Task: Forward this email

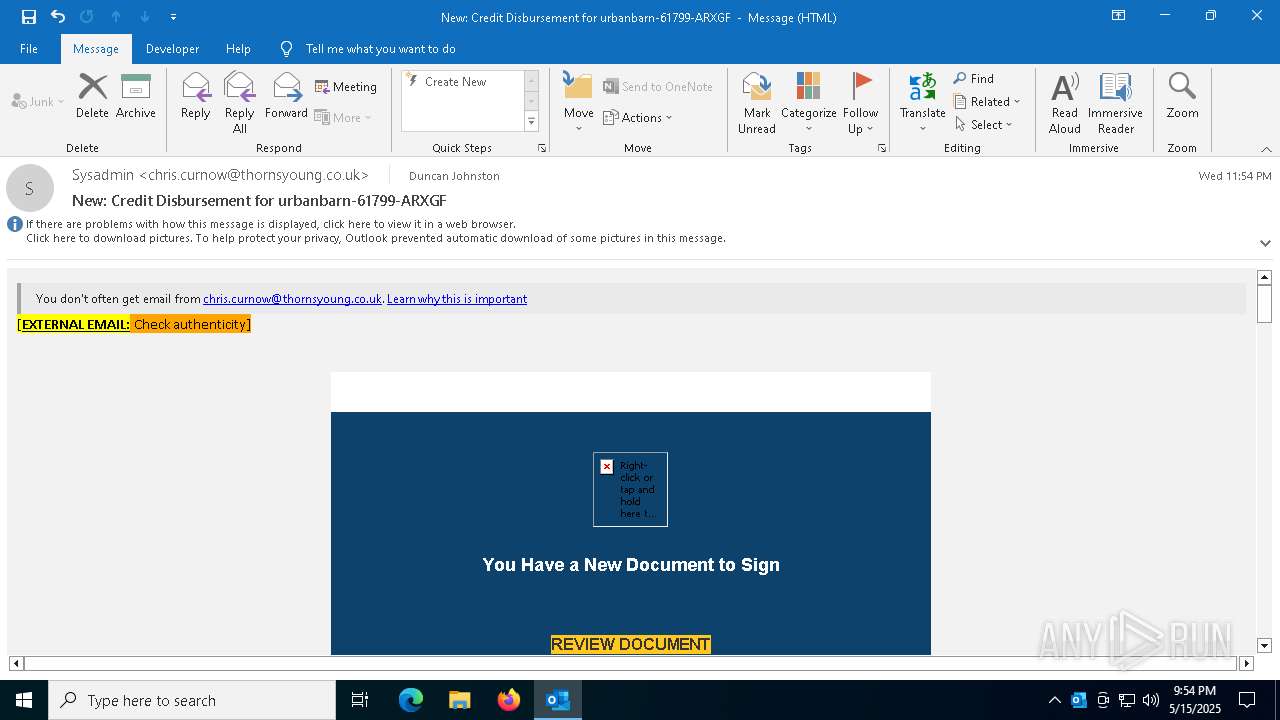Action: (x=286, y=96)
